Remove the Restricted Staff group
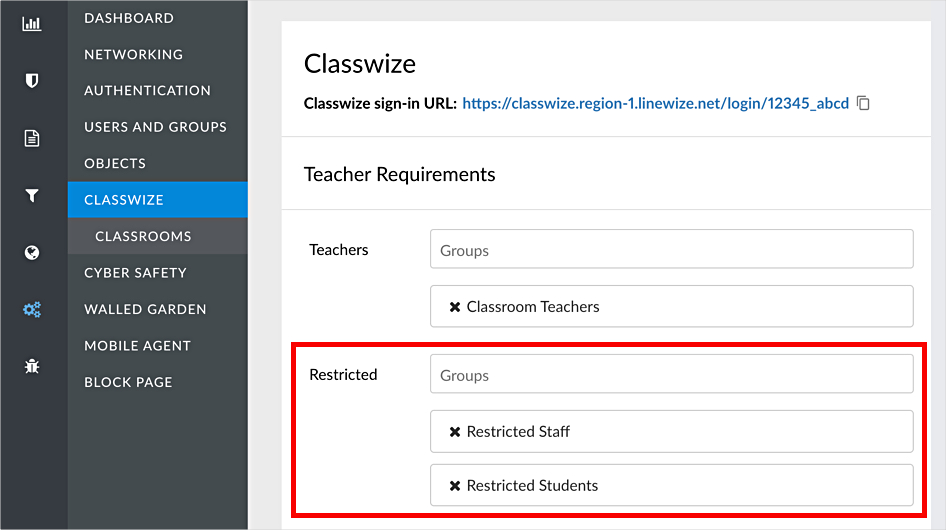The width and height of the screenshot is (946, 530). (455, 432)
